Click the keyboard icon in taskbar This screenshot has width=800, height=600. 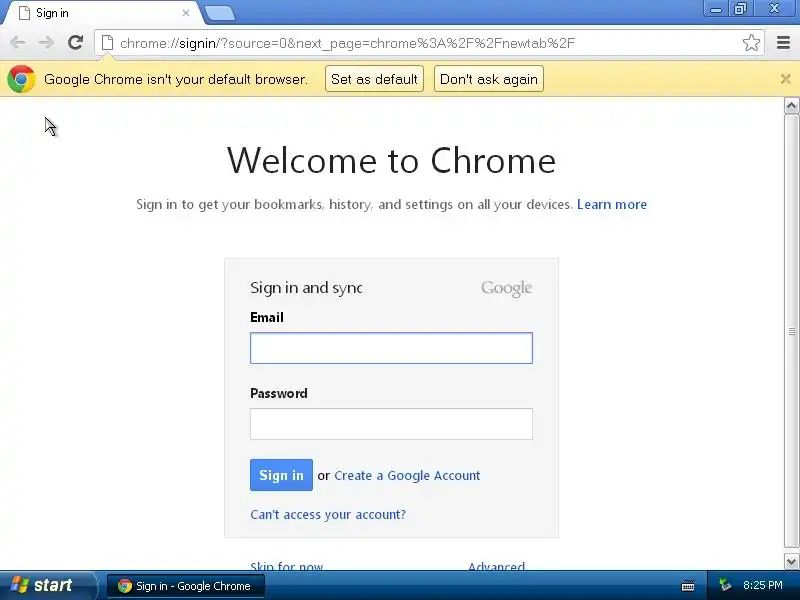point(688,586)
